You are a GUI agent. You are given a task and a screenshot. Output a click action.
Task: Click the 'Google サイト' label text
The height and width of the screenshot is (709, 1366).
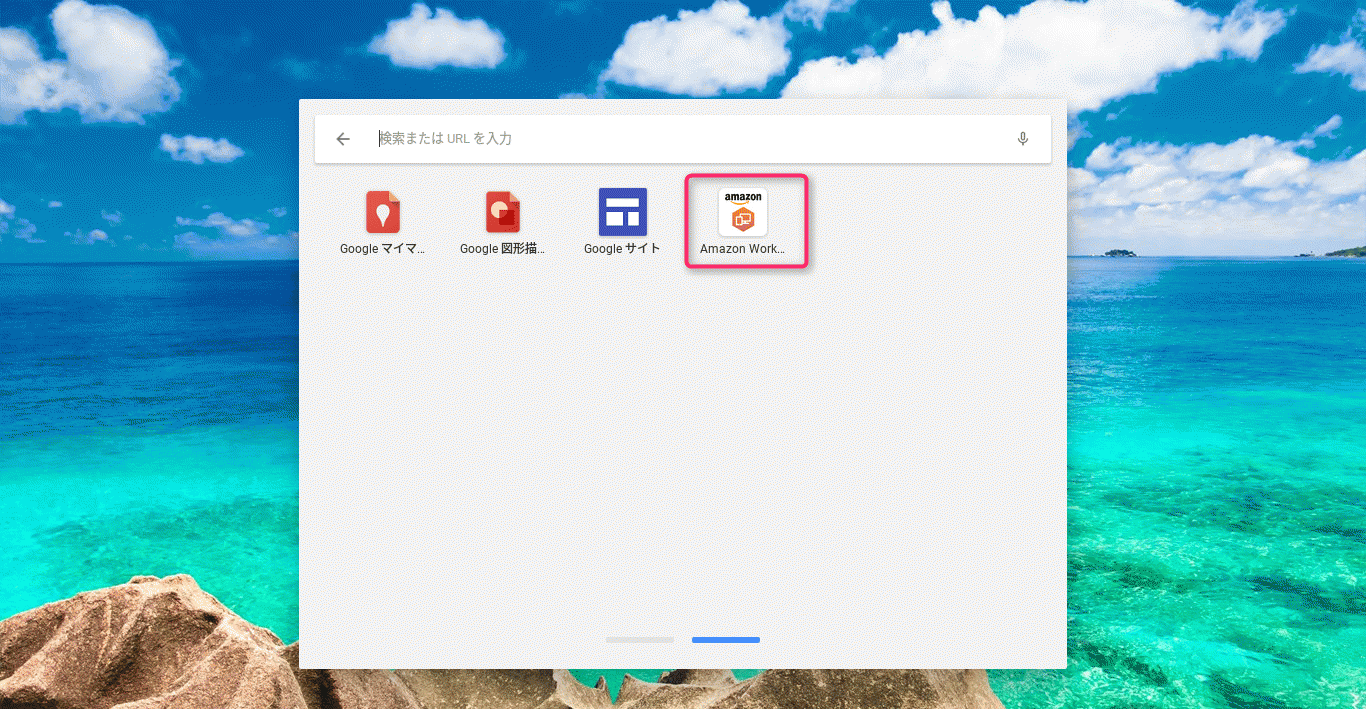click(x=623, y=249)
